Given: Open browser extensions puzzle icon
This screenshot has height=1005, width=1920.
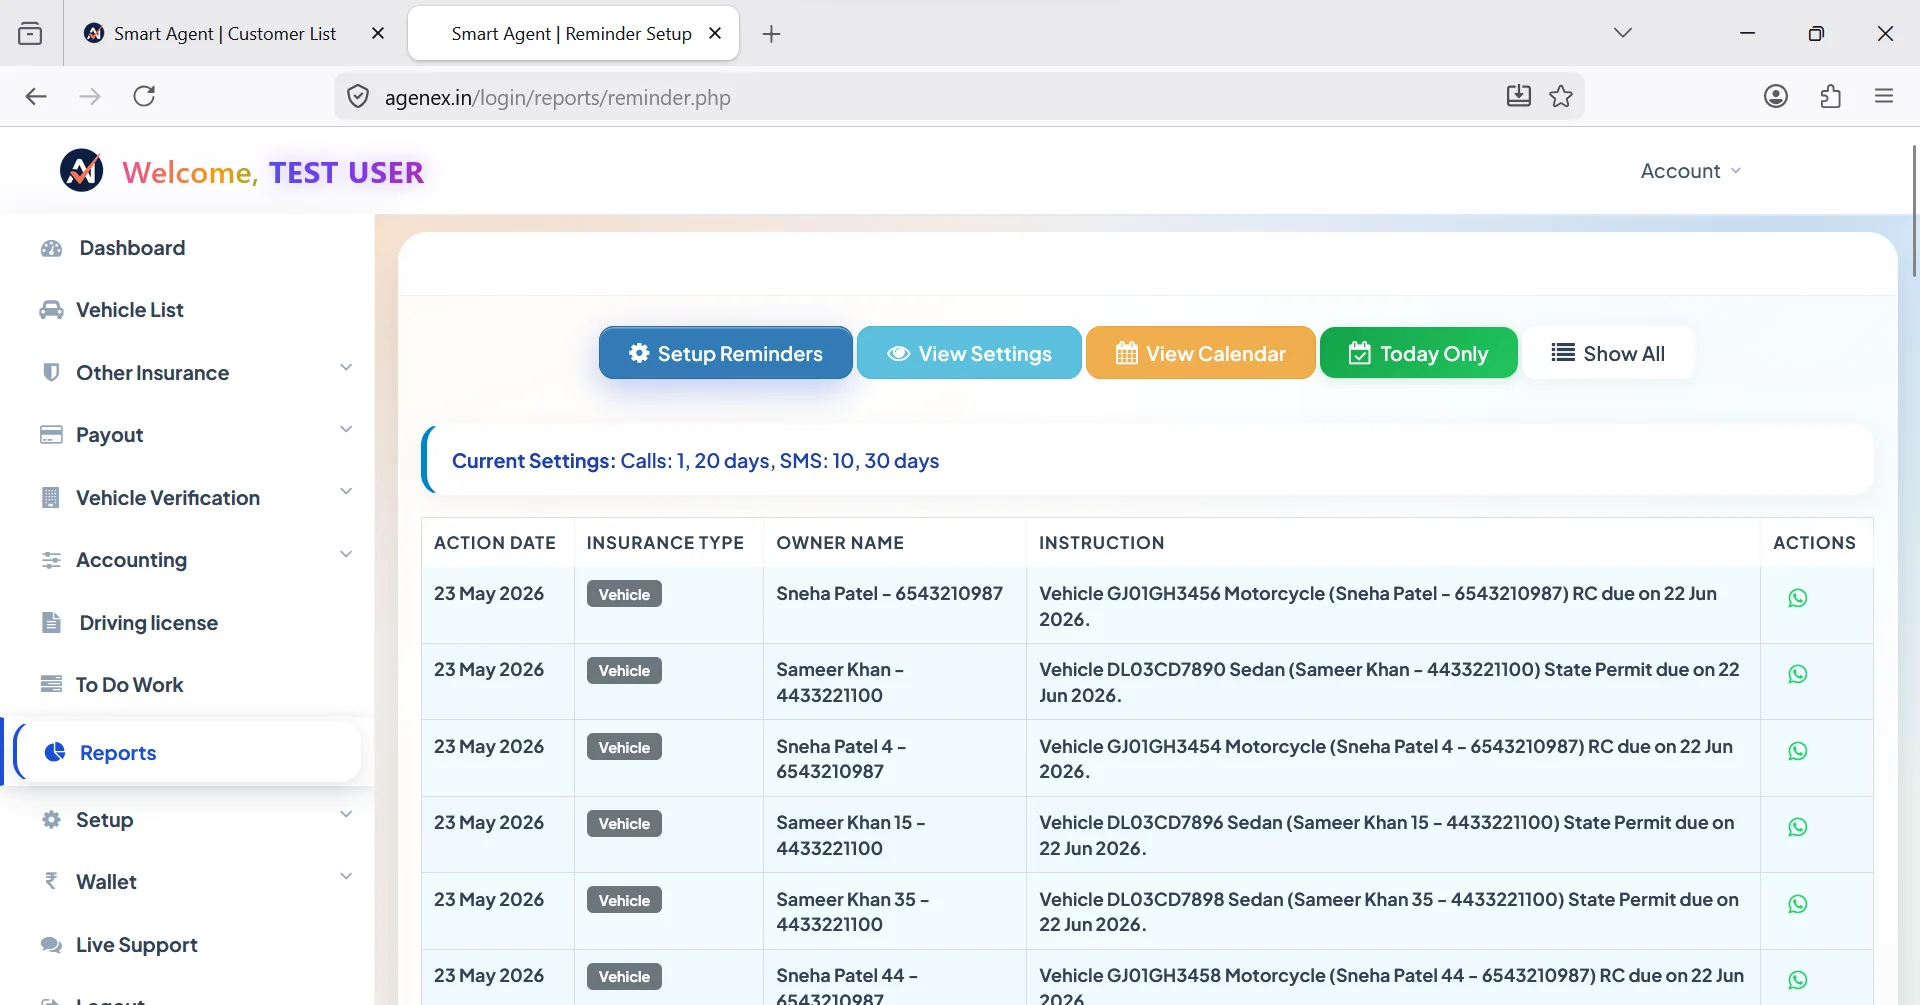Looking at the screenshot, I should 1830,96.
